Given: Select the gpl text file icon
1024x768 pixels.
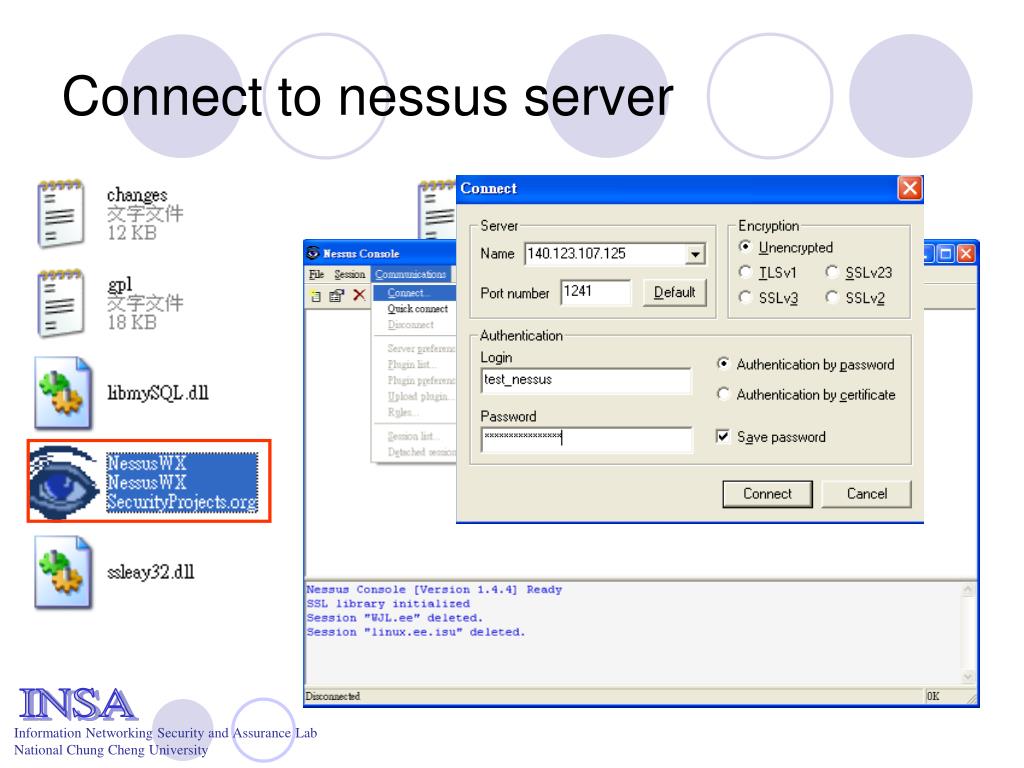Looking at the screenshot, I should [61, 303].
